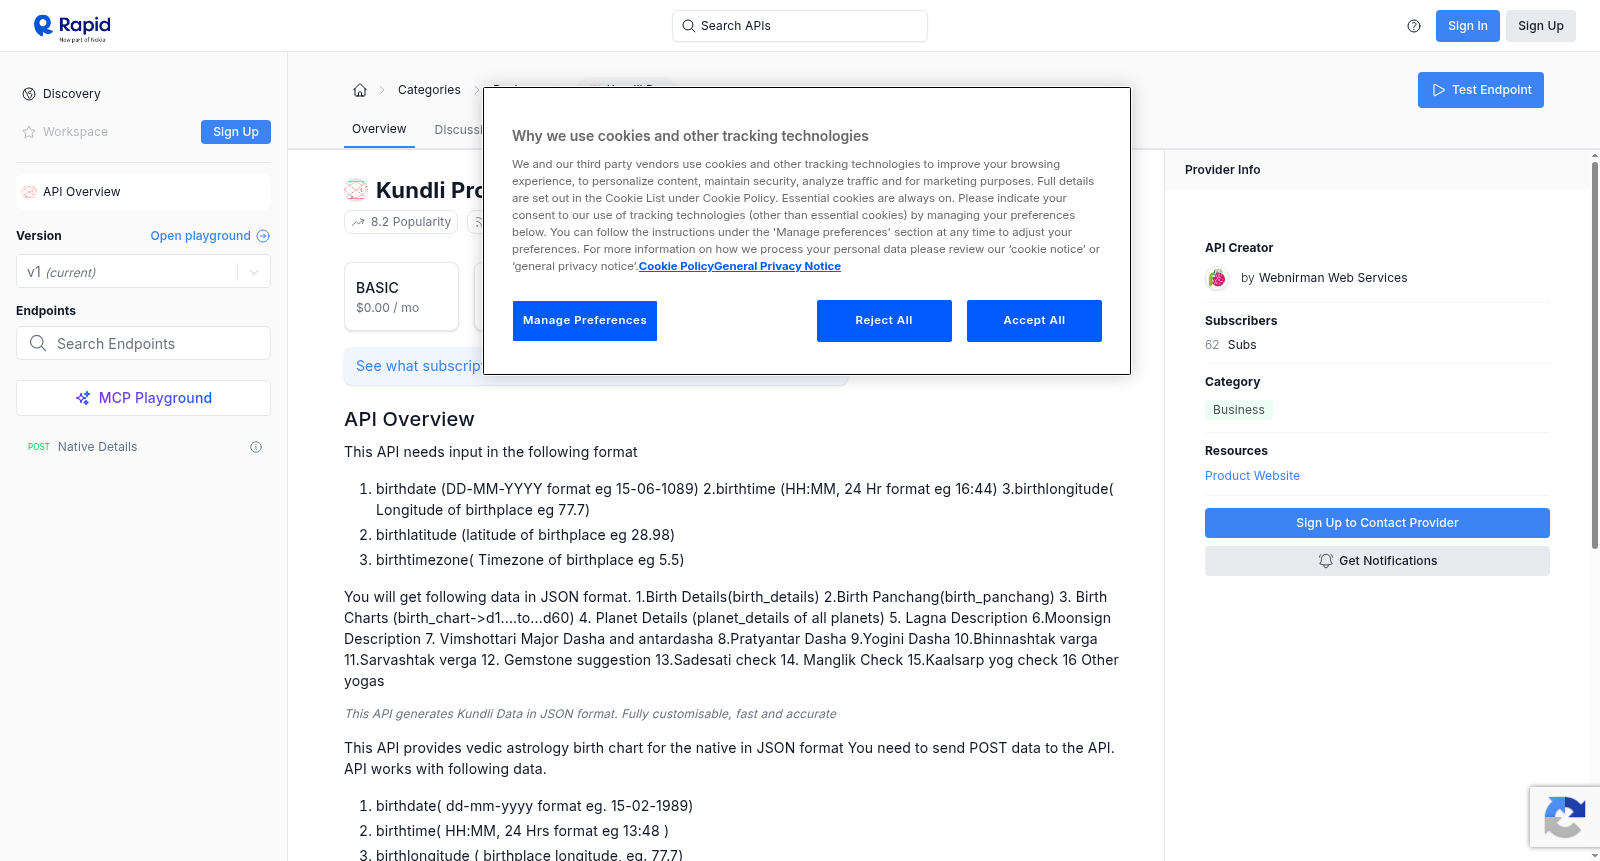
Task: Click Reject All cookies
Action: click(x=884, y=321)
